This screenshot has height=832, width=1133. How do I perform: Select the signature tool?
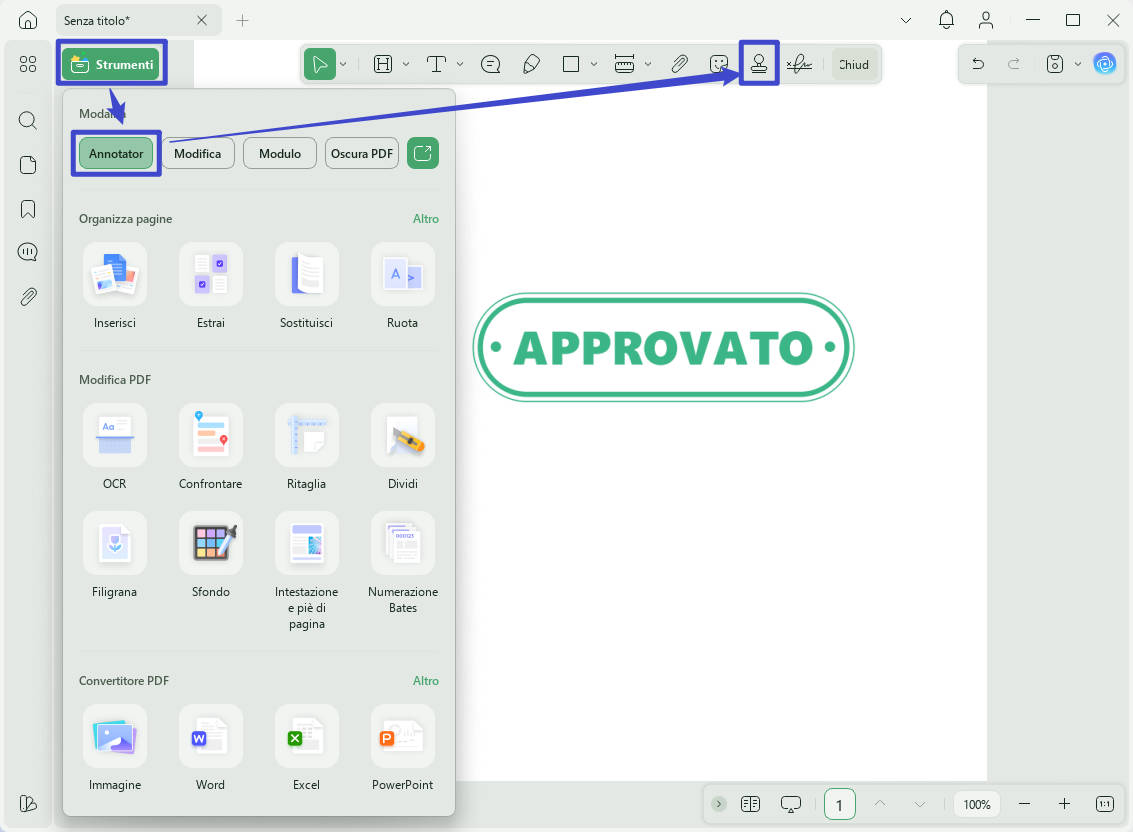coord(799,64)
